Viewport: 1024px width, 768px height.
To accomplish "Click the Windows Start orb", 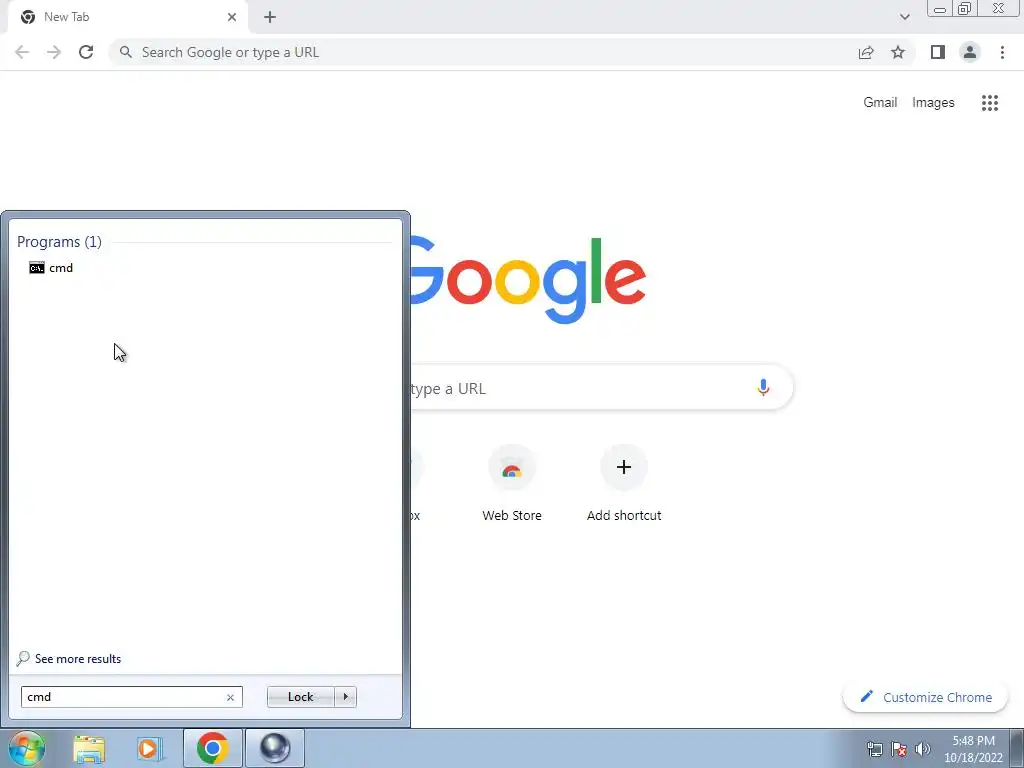I will 27,748.
